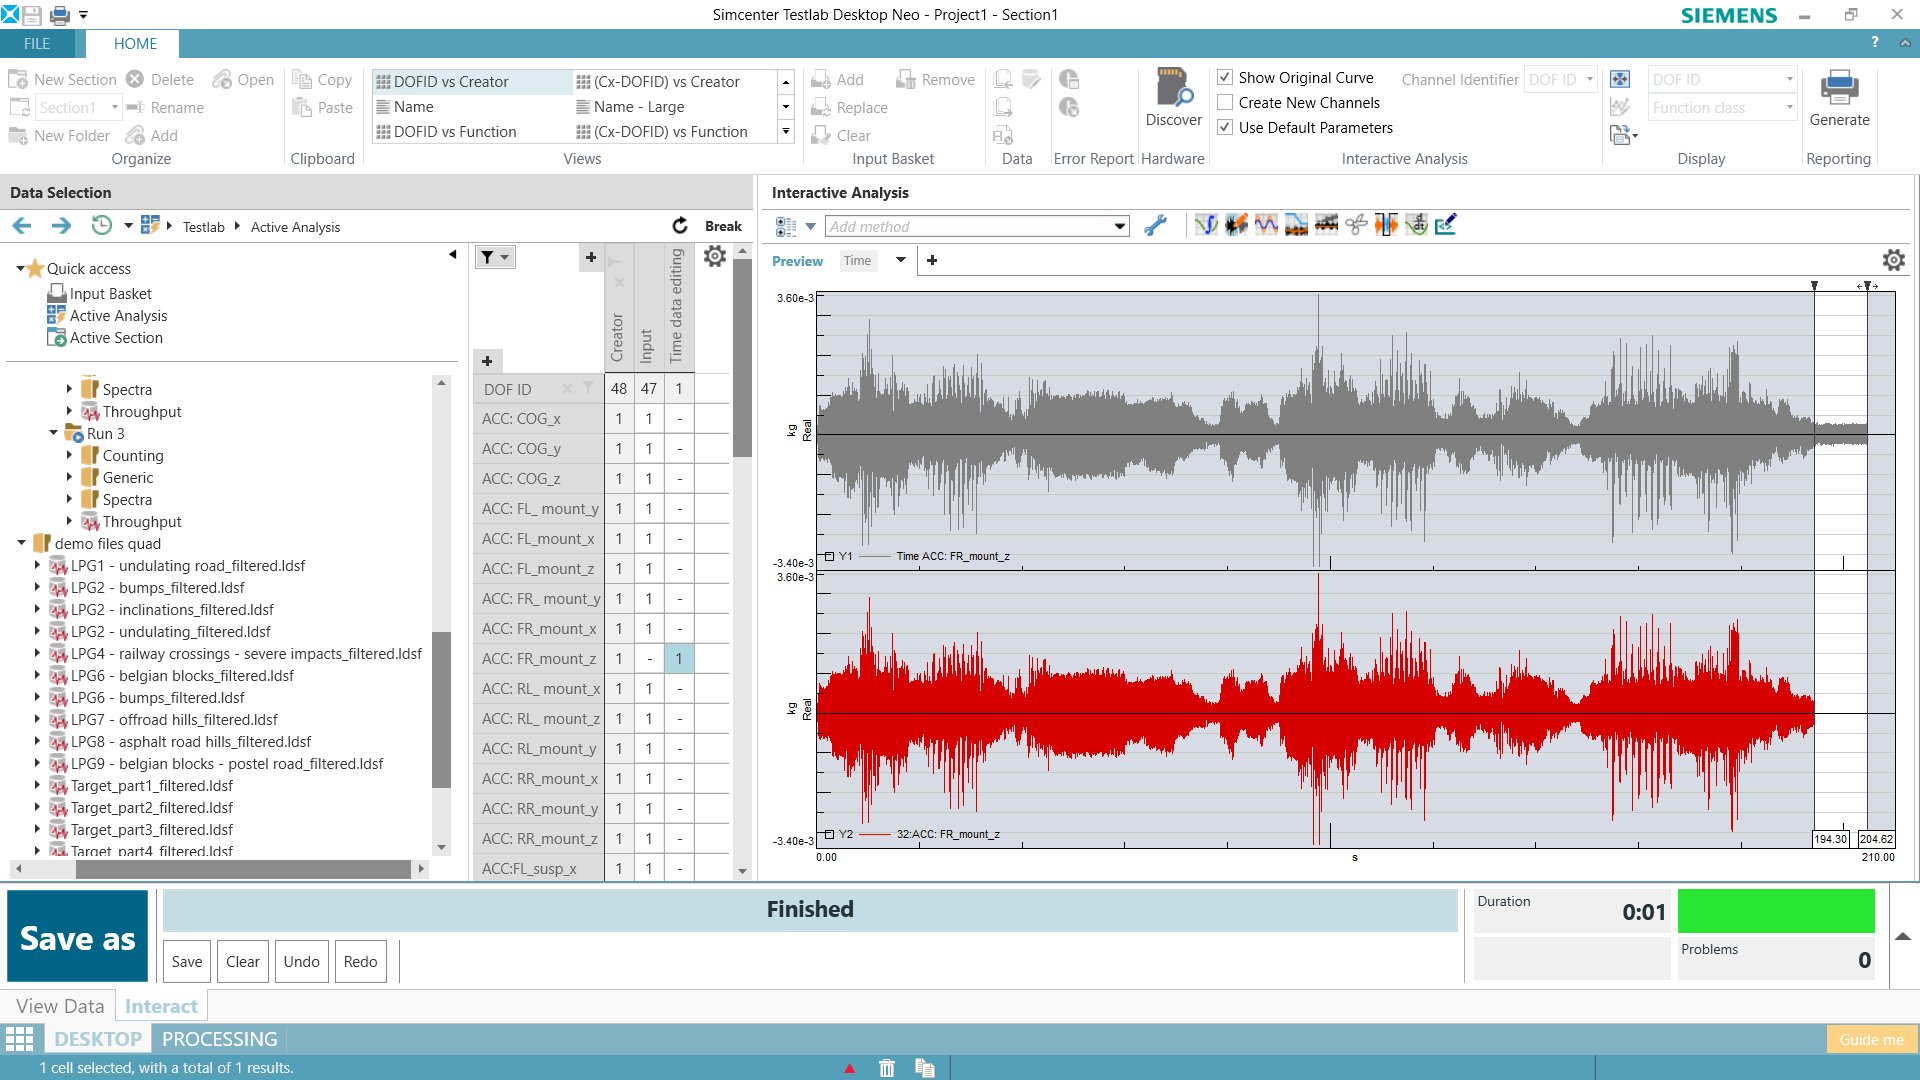The image size is (1920, 1080).
Task: Uncheck Use Default Parameters
Action: pos(1225,127)
